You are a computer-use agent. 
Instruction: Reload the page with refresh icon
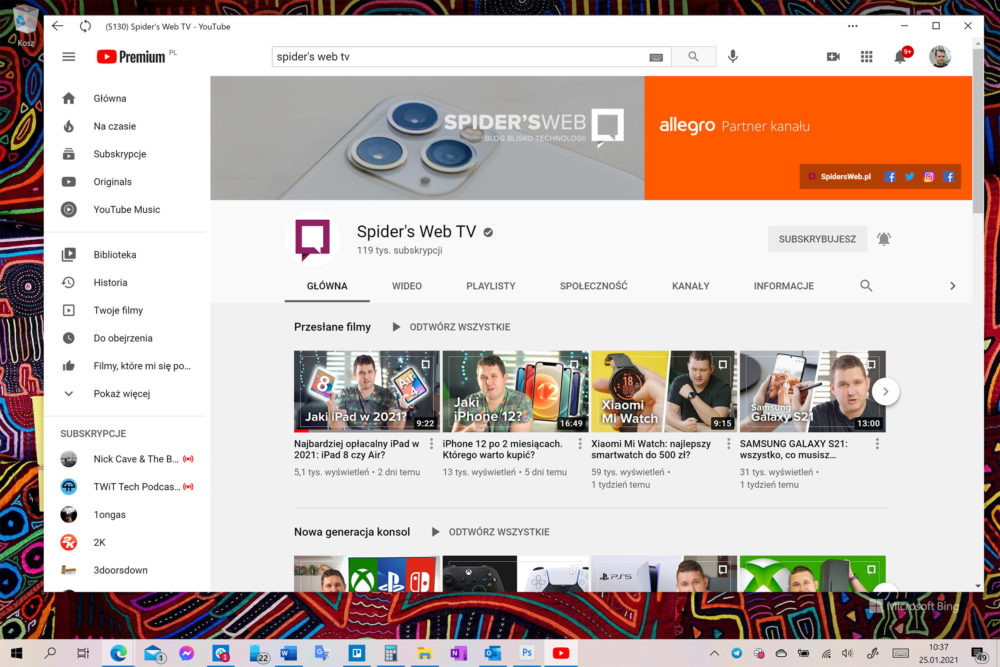(85, 26)
